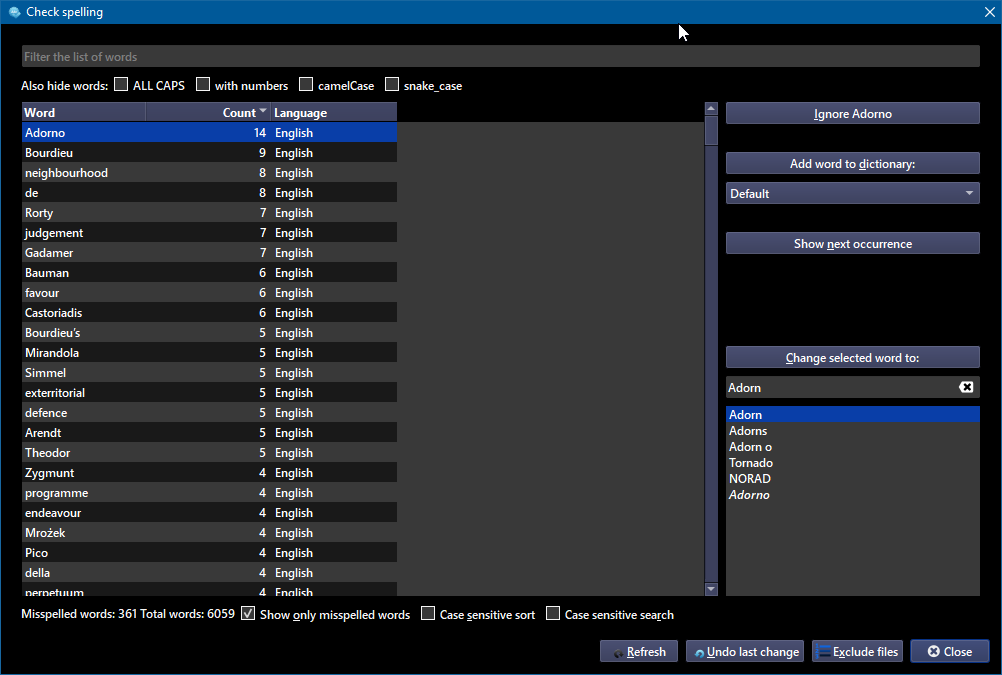Select suggestion Tornado
The height and width of the screenshot is (675, 1002).
tap(852, 463)
